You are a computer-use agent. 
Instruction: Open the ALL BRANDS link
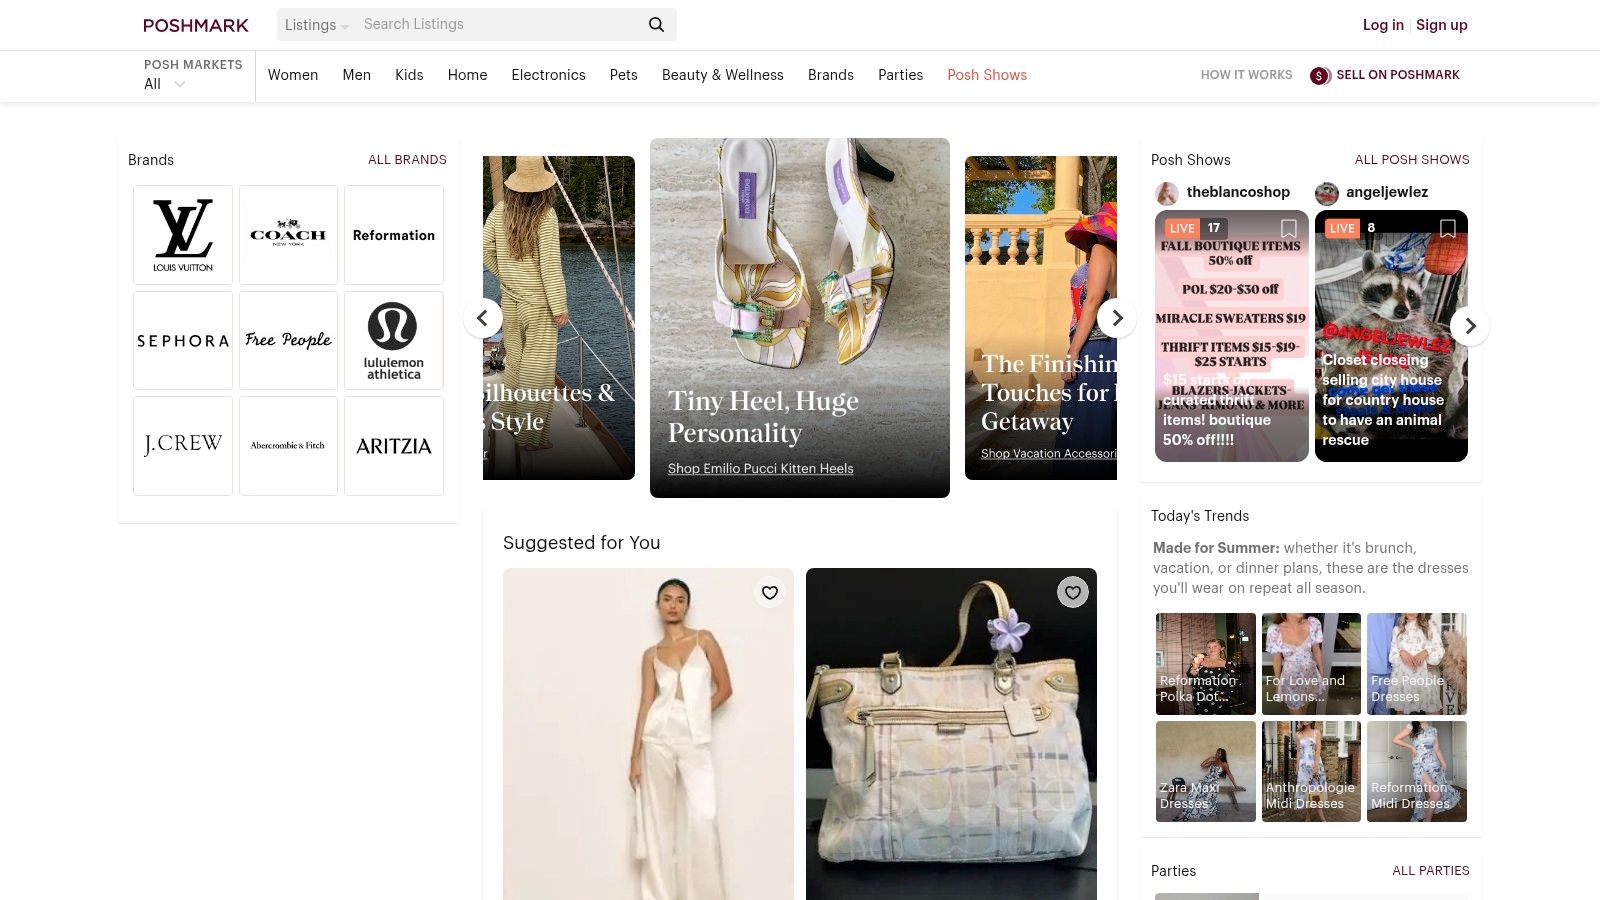(x=407, y=160)
